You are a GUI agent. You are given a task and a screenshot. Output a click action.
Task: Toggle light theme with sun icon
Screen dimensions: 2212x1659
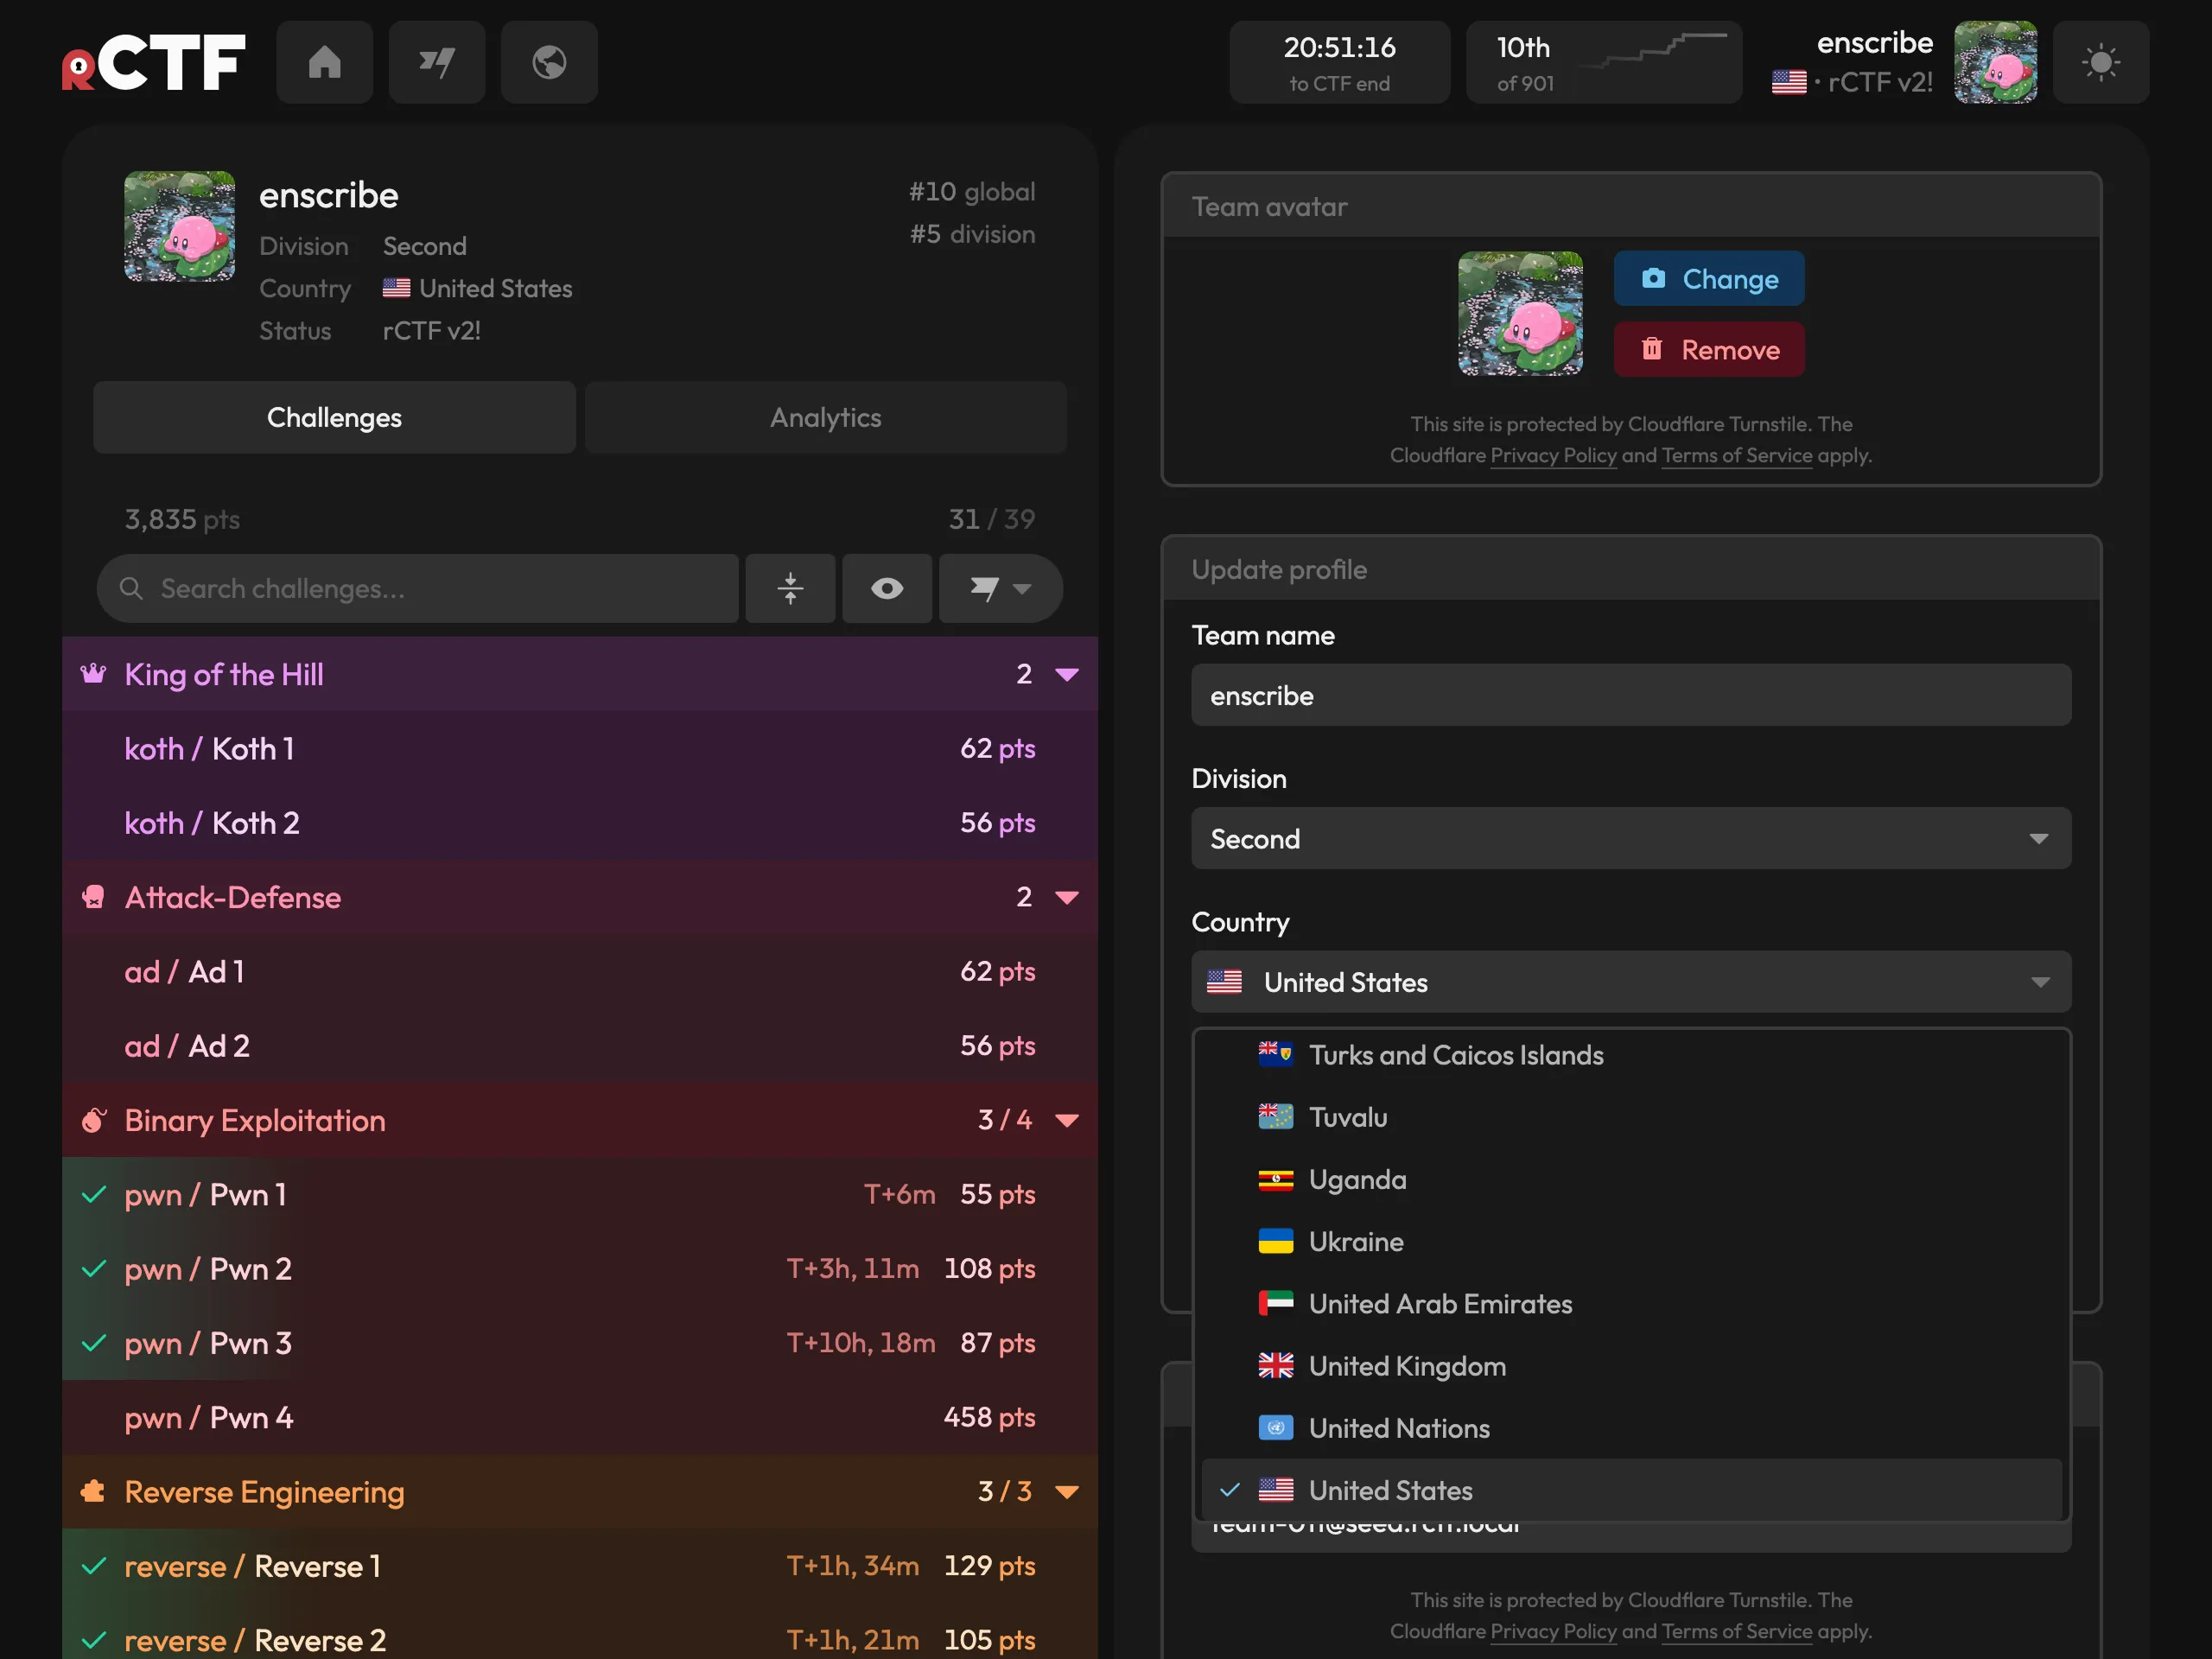coord(2100,62)
